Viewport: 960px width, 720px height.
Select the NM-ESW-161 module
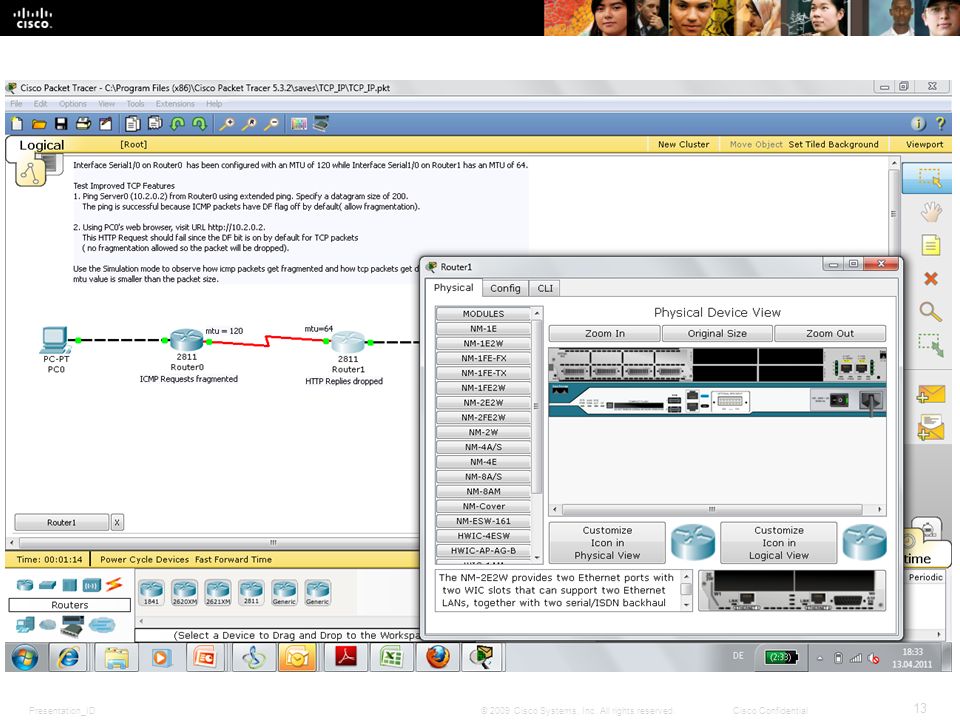pyautogui.click(x=483, y=521)
